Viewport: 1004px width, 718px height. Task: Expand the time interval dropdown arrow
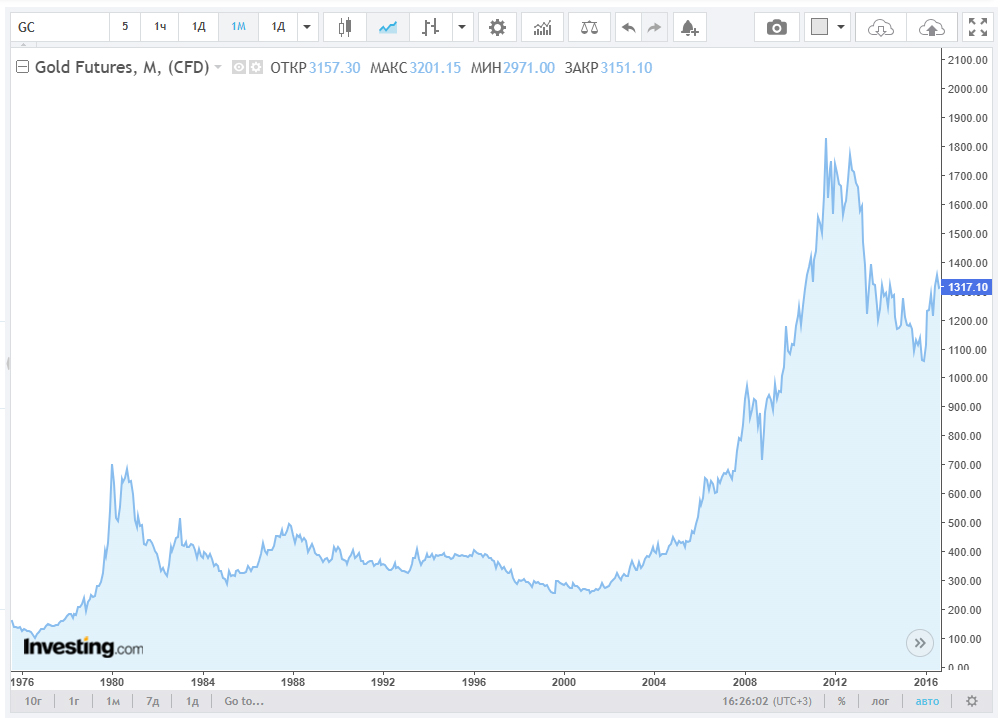pyautogui.click(x=307, y=27)
